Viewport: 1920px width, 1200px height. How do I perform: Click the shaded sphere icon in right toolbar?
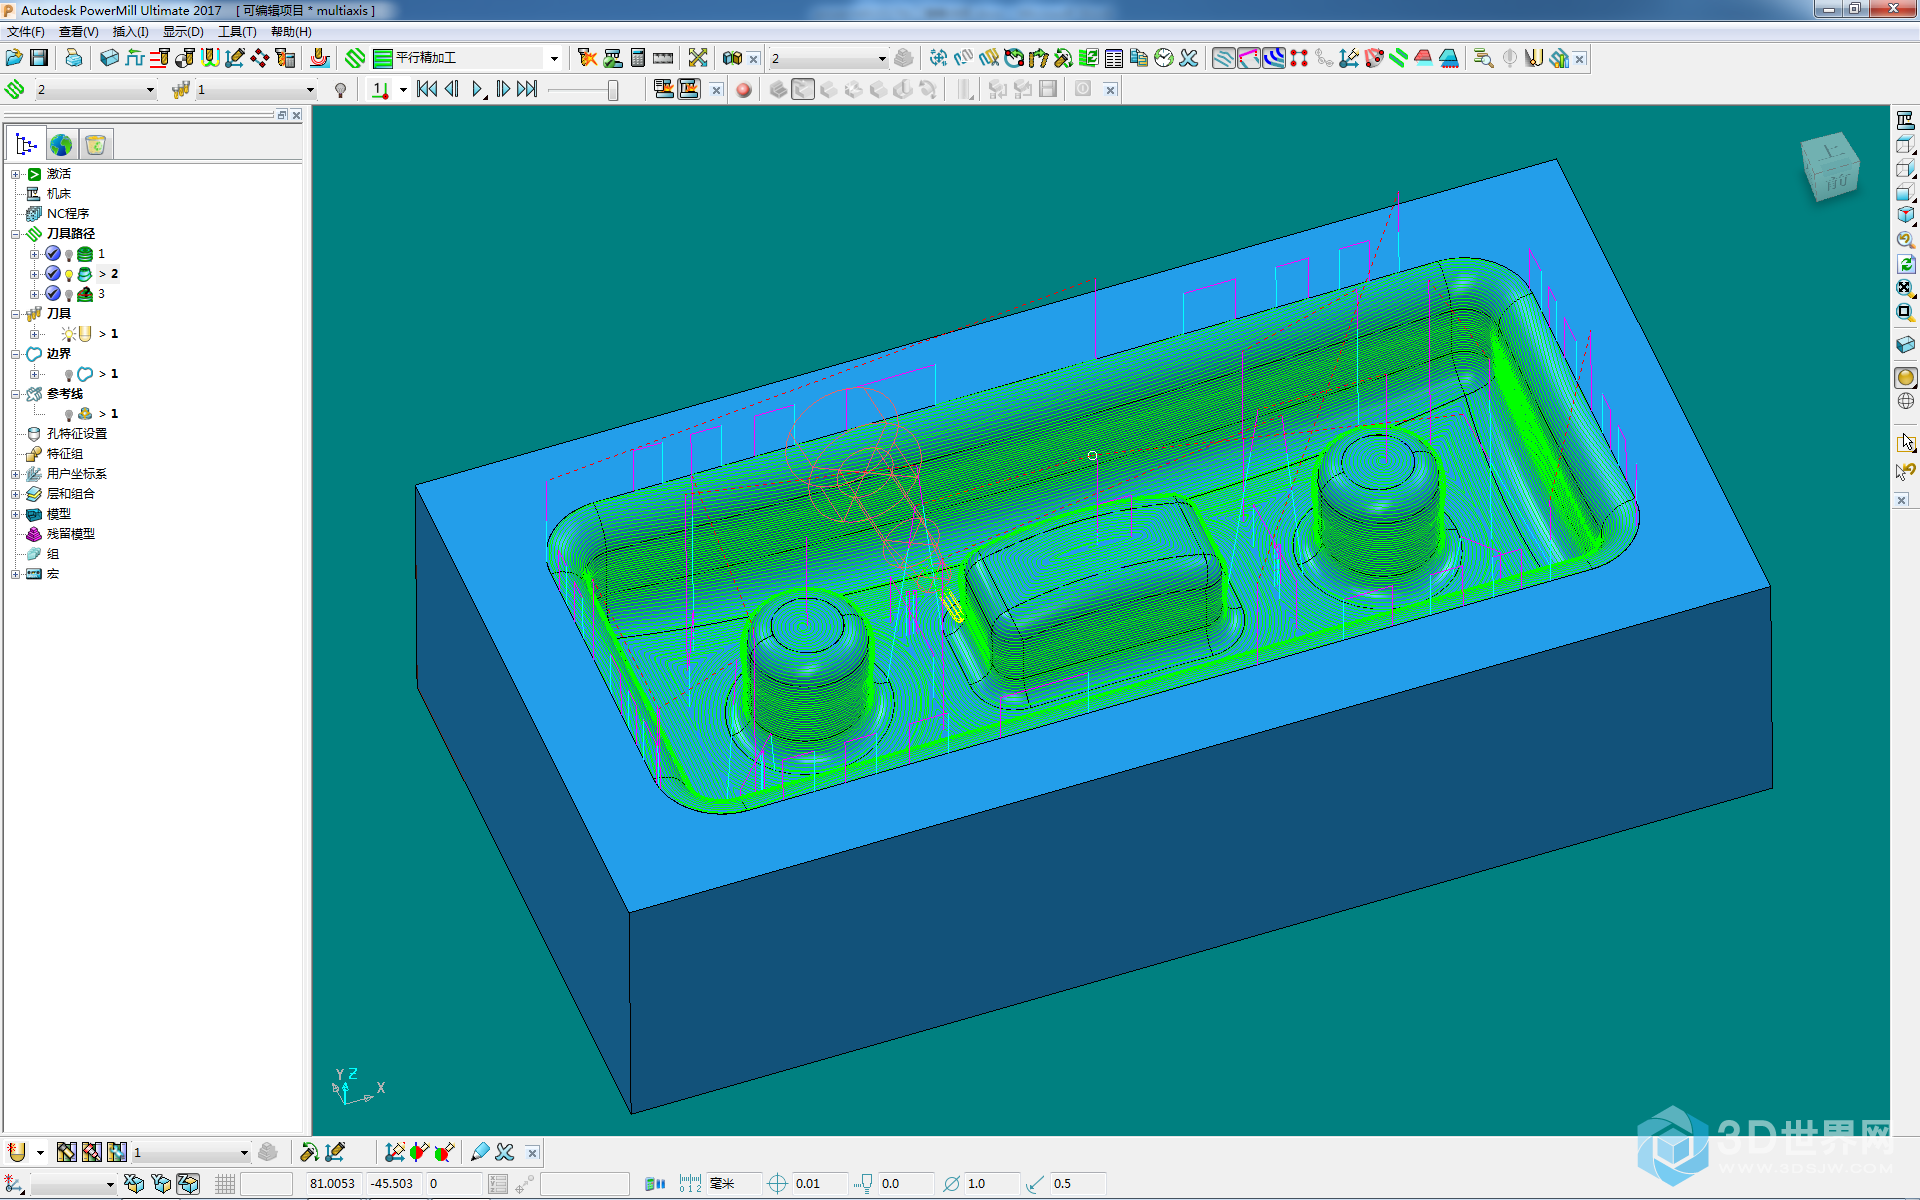point(1906,377)
